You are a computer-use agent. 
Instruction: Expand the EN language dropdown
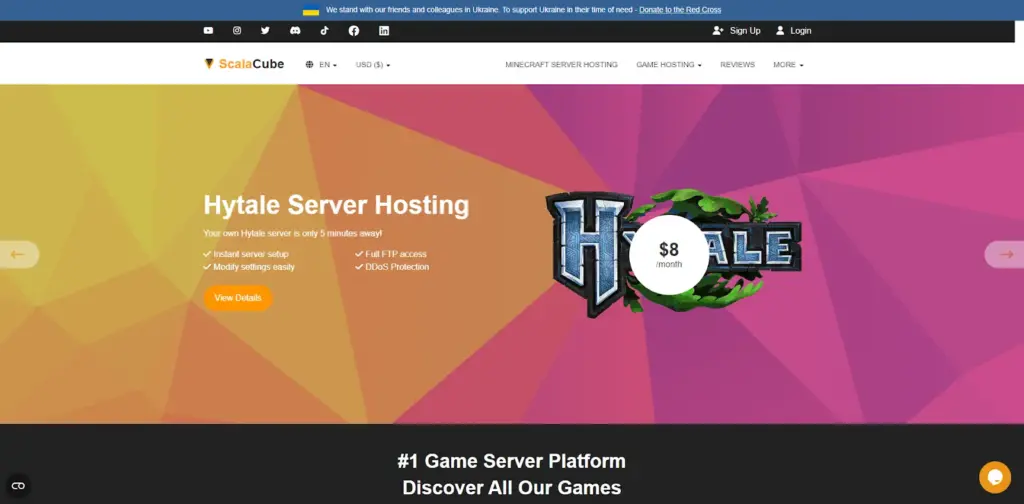[322, 65]
